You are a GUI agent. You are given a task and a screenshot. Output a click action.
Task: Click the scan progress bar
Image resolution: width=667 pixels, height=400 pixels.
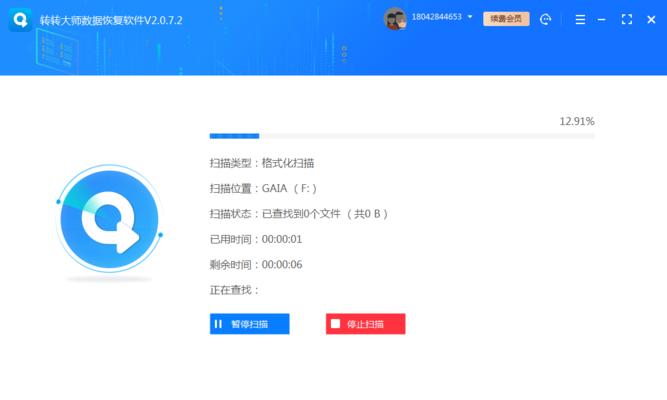coord(402,136)
